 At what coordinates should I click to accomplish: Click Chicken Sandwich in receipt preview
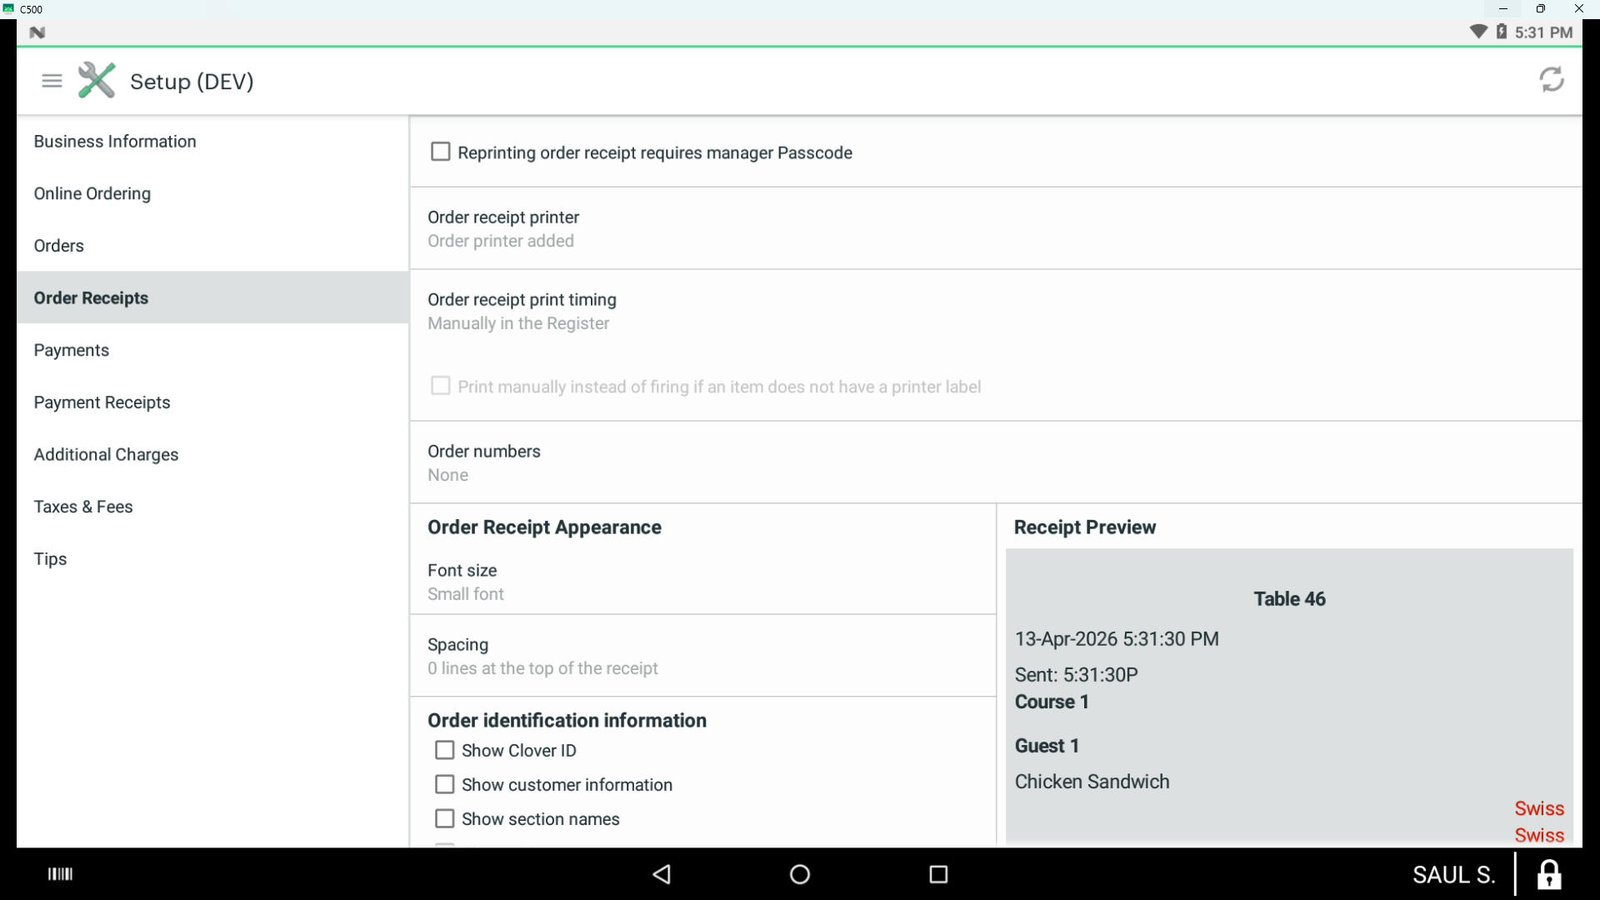1092,781
